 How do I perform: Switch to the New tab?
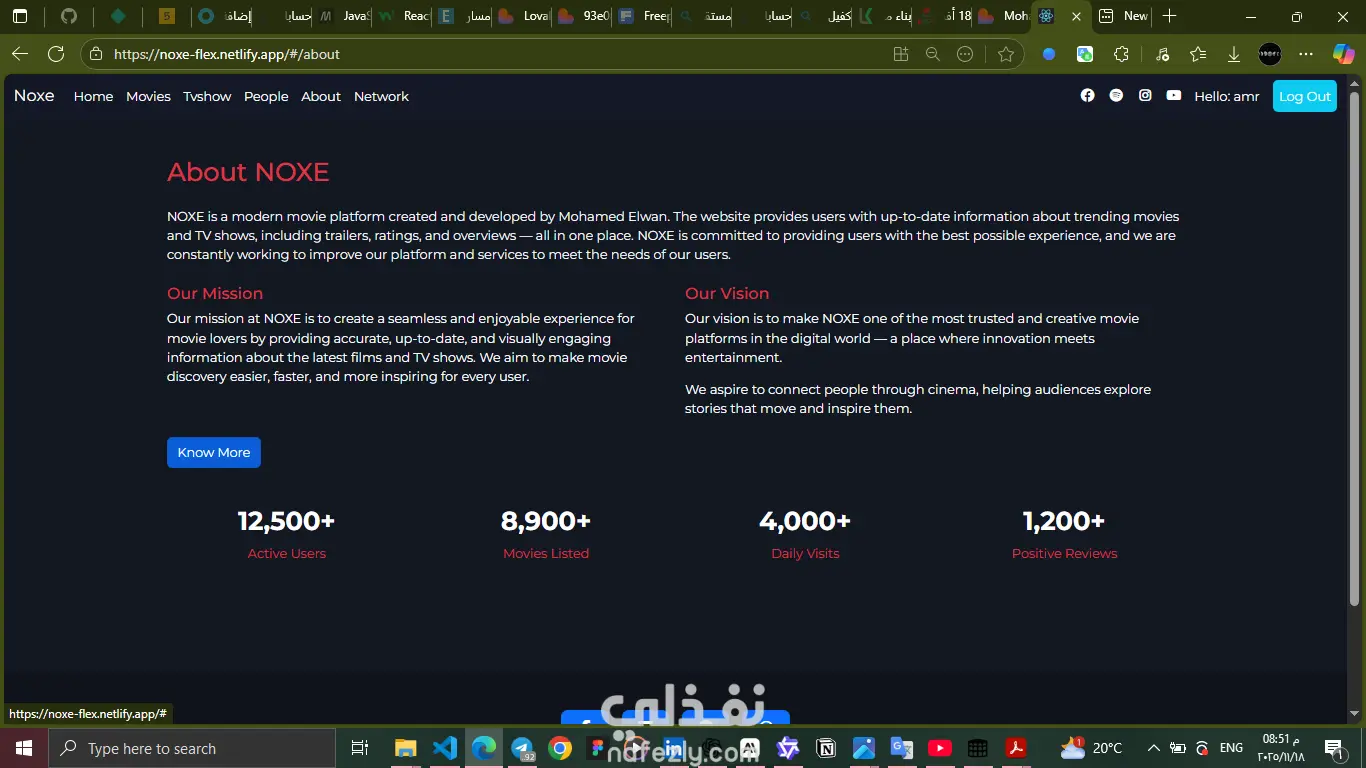[x=1124, y=16]
